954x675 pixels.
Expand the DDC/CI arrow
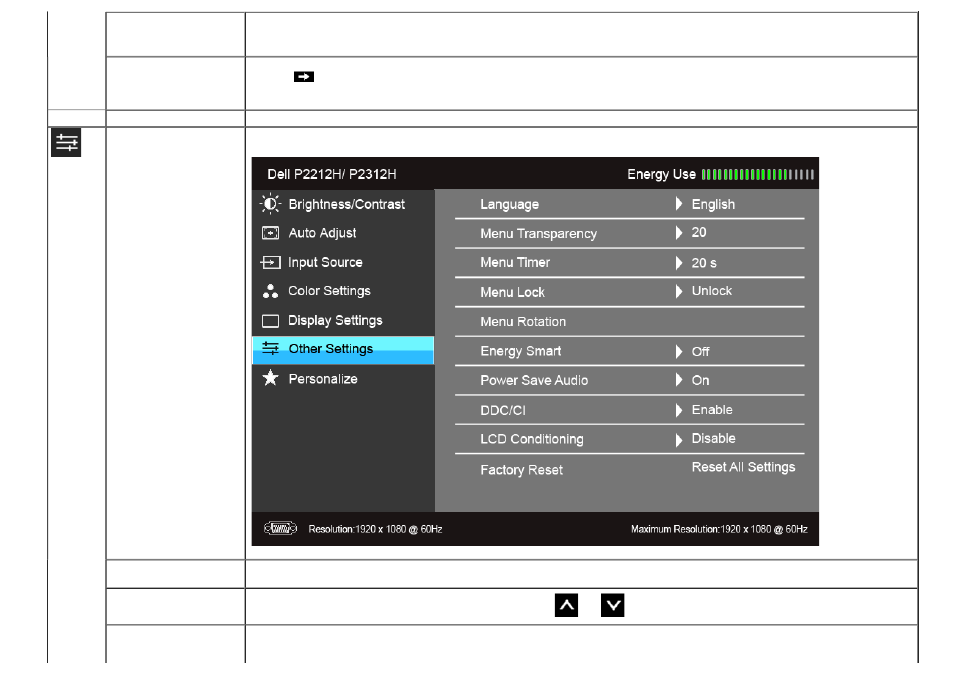678,410
